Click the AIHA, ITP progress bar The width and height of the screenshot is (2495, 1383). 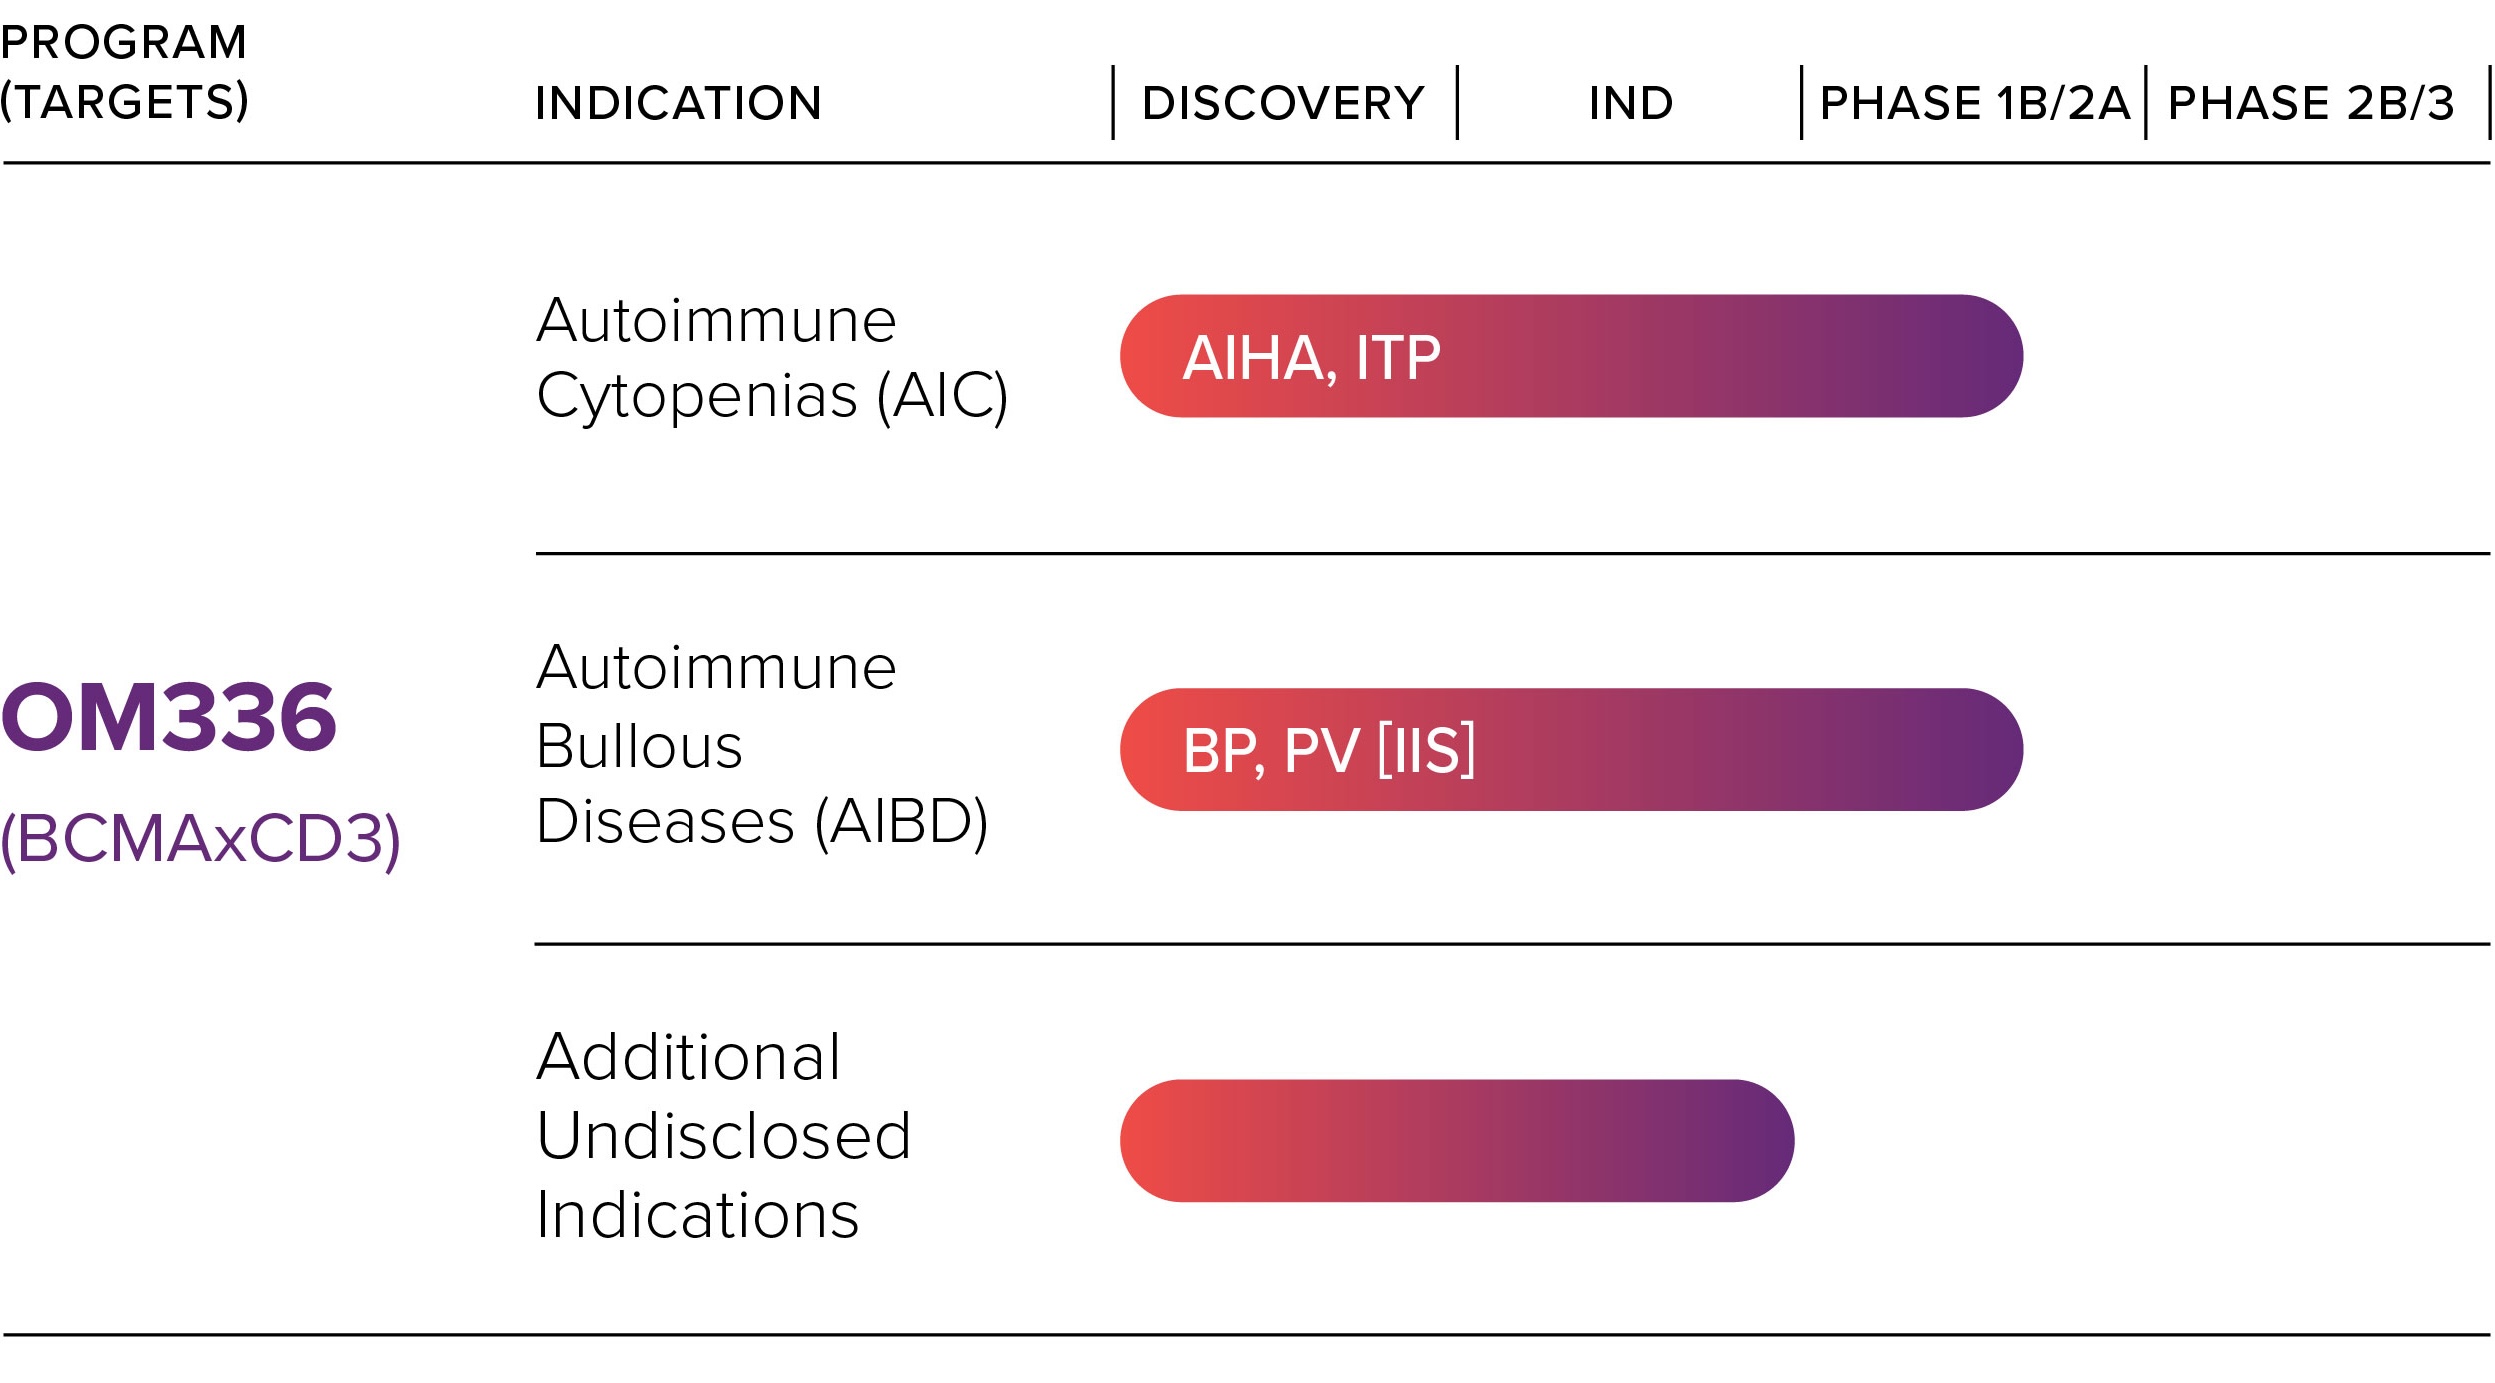1571,356
